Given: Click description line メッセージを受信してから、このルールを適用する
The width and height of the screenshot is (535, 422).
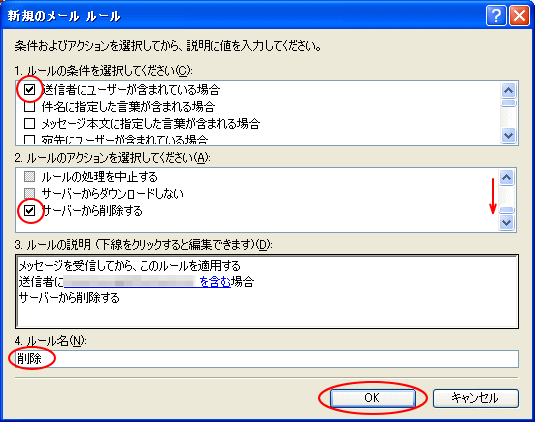Looking at the screenshot, I should pos(130,266).
